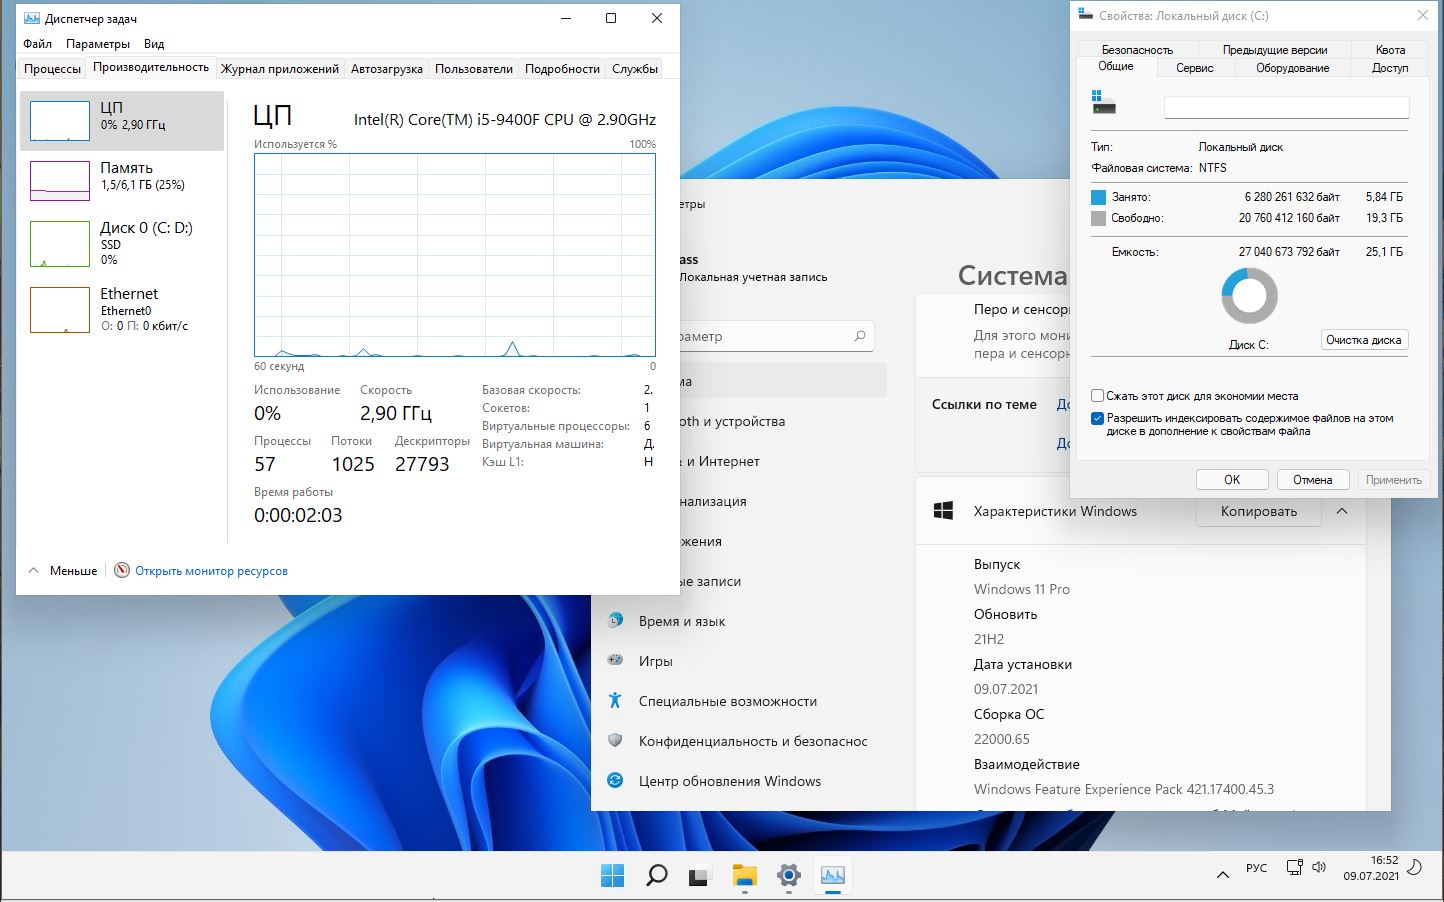Open taskbar Search magnifier

pyautogui.click(x=657, y=875)
